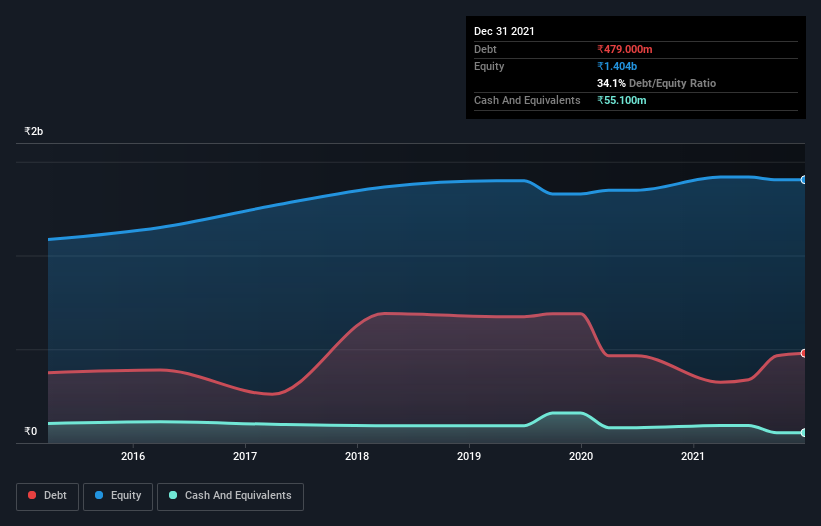Click the 2019 x-axis label

[469, 456]
